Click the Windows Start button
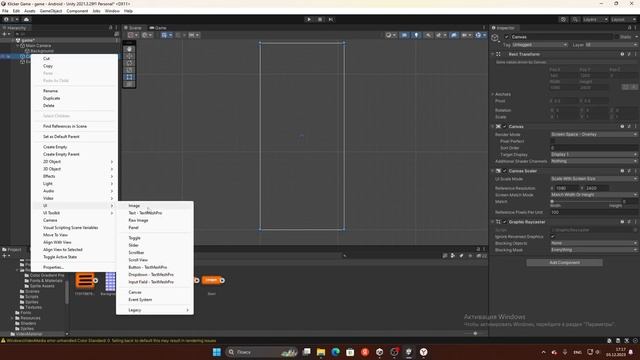Viewport: 640px width, 360px height. 217,352
